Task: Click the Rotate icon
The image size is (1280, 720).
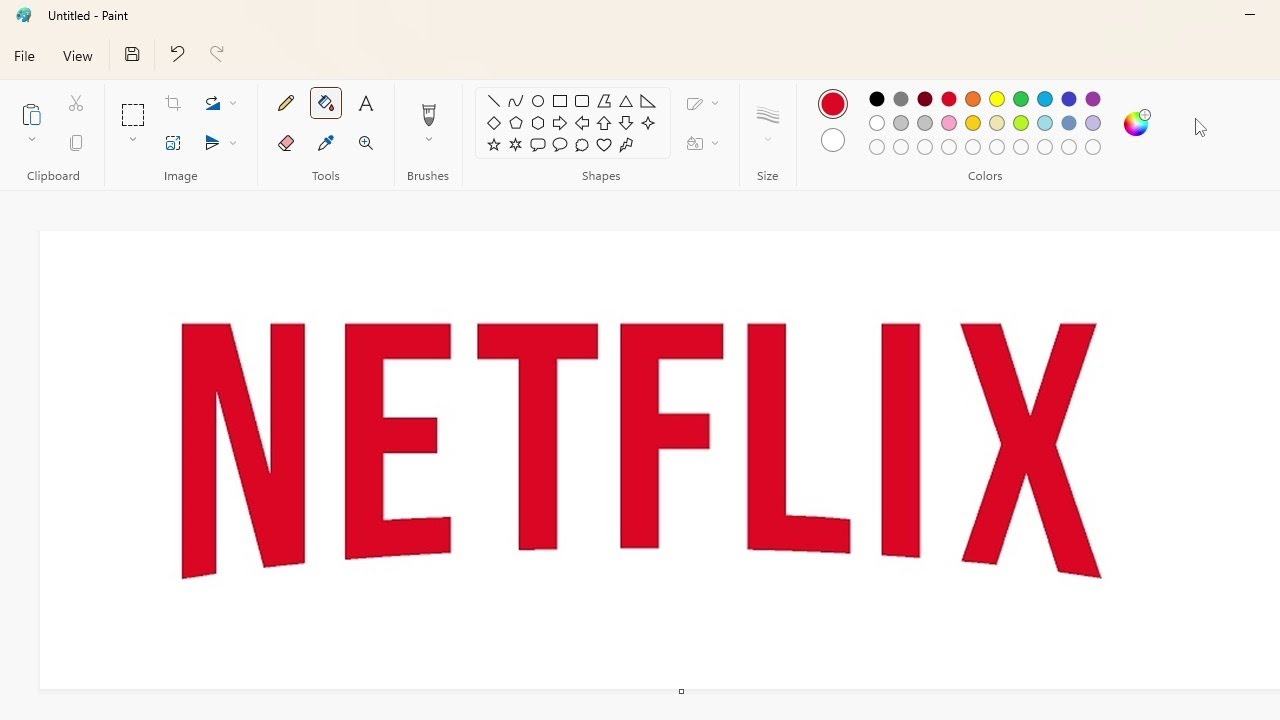Action: (x=212, y=104)
